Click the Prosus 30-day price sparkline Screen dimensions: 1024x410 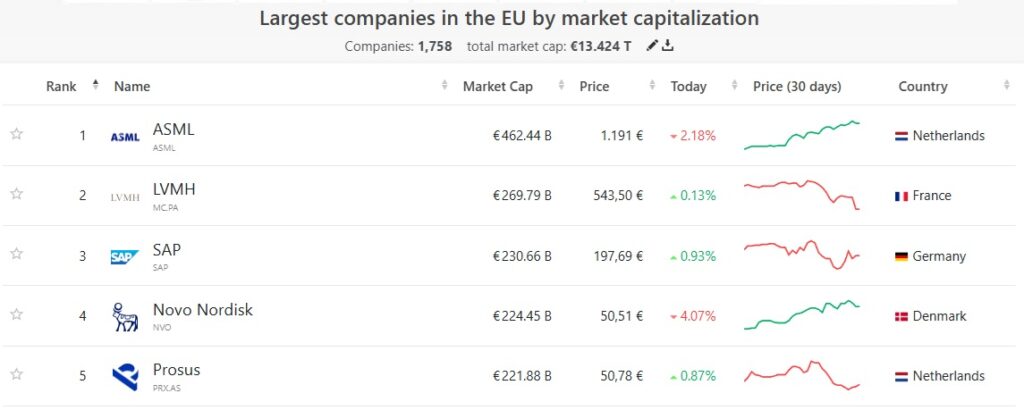[802, 376]
